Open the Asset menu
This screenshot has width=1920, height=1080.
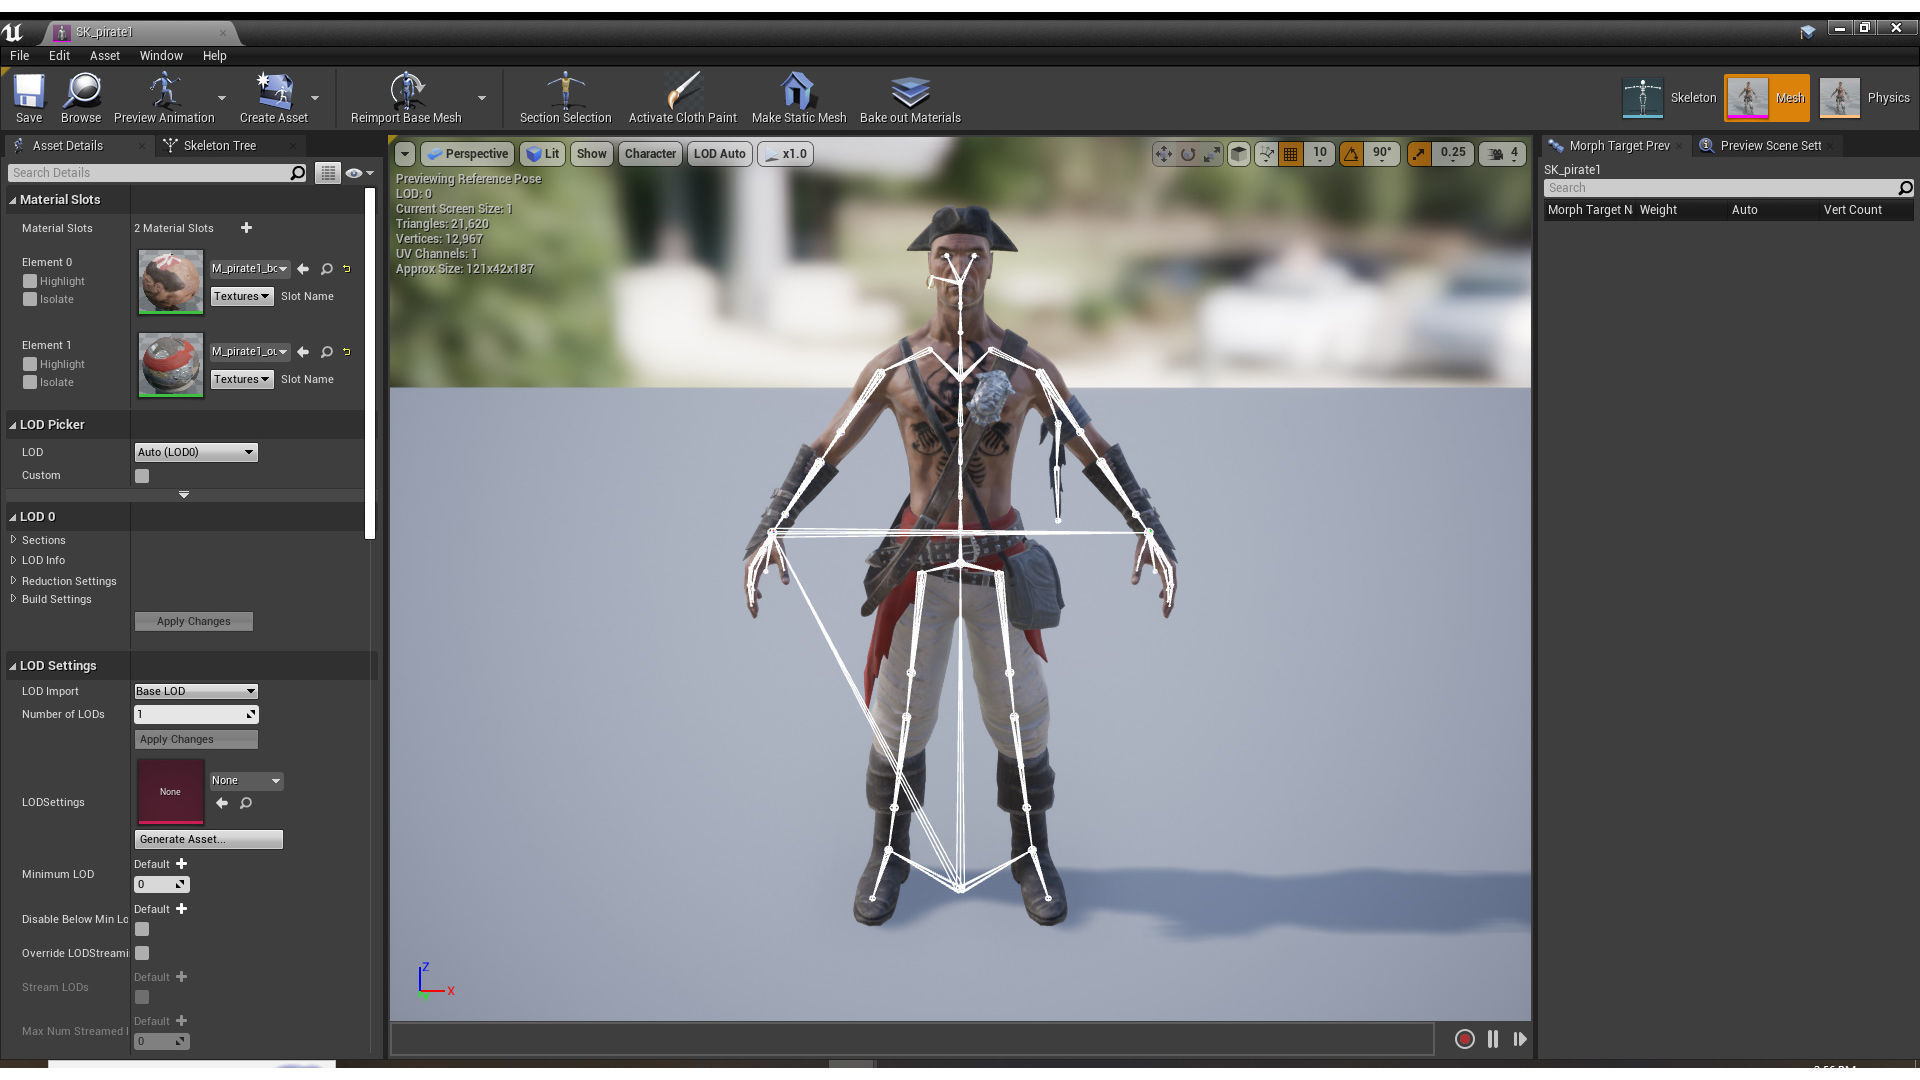[x=104, y=56]
